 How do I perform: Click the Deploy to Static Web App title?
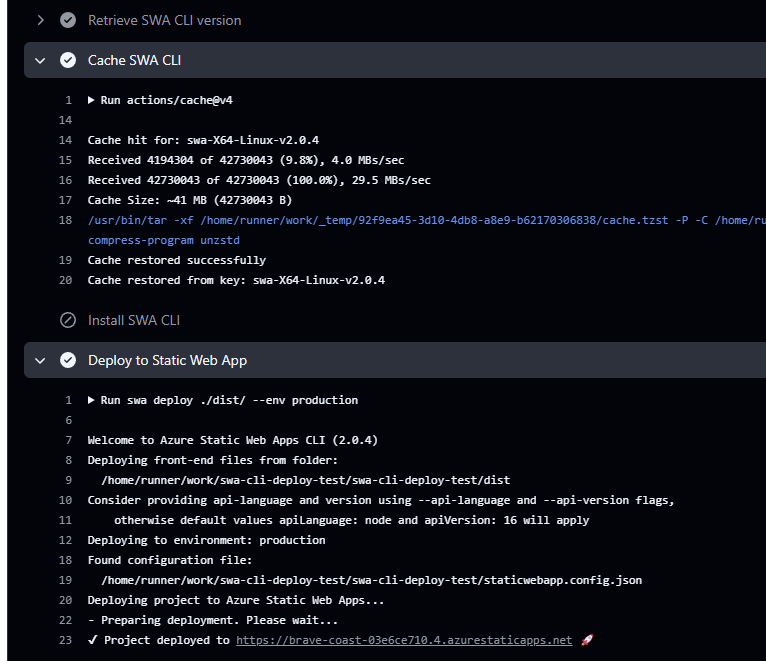point(168,361)
